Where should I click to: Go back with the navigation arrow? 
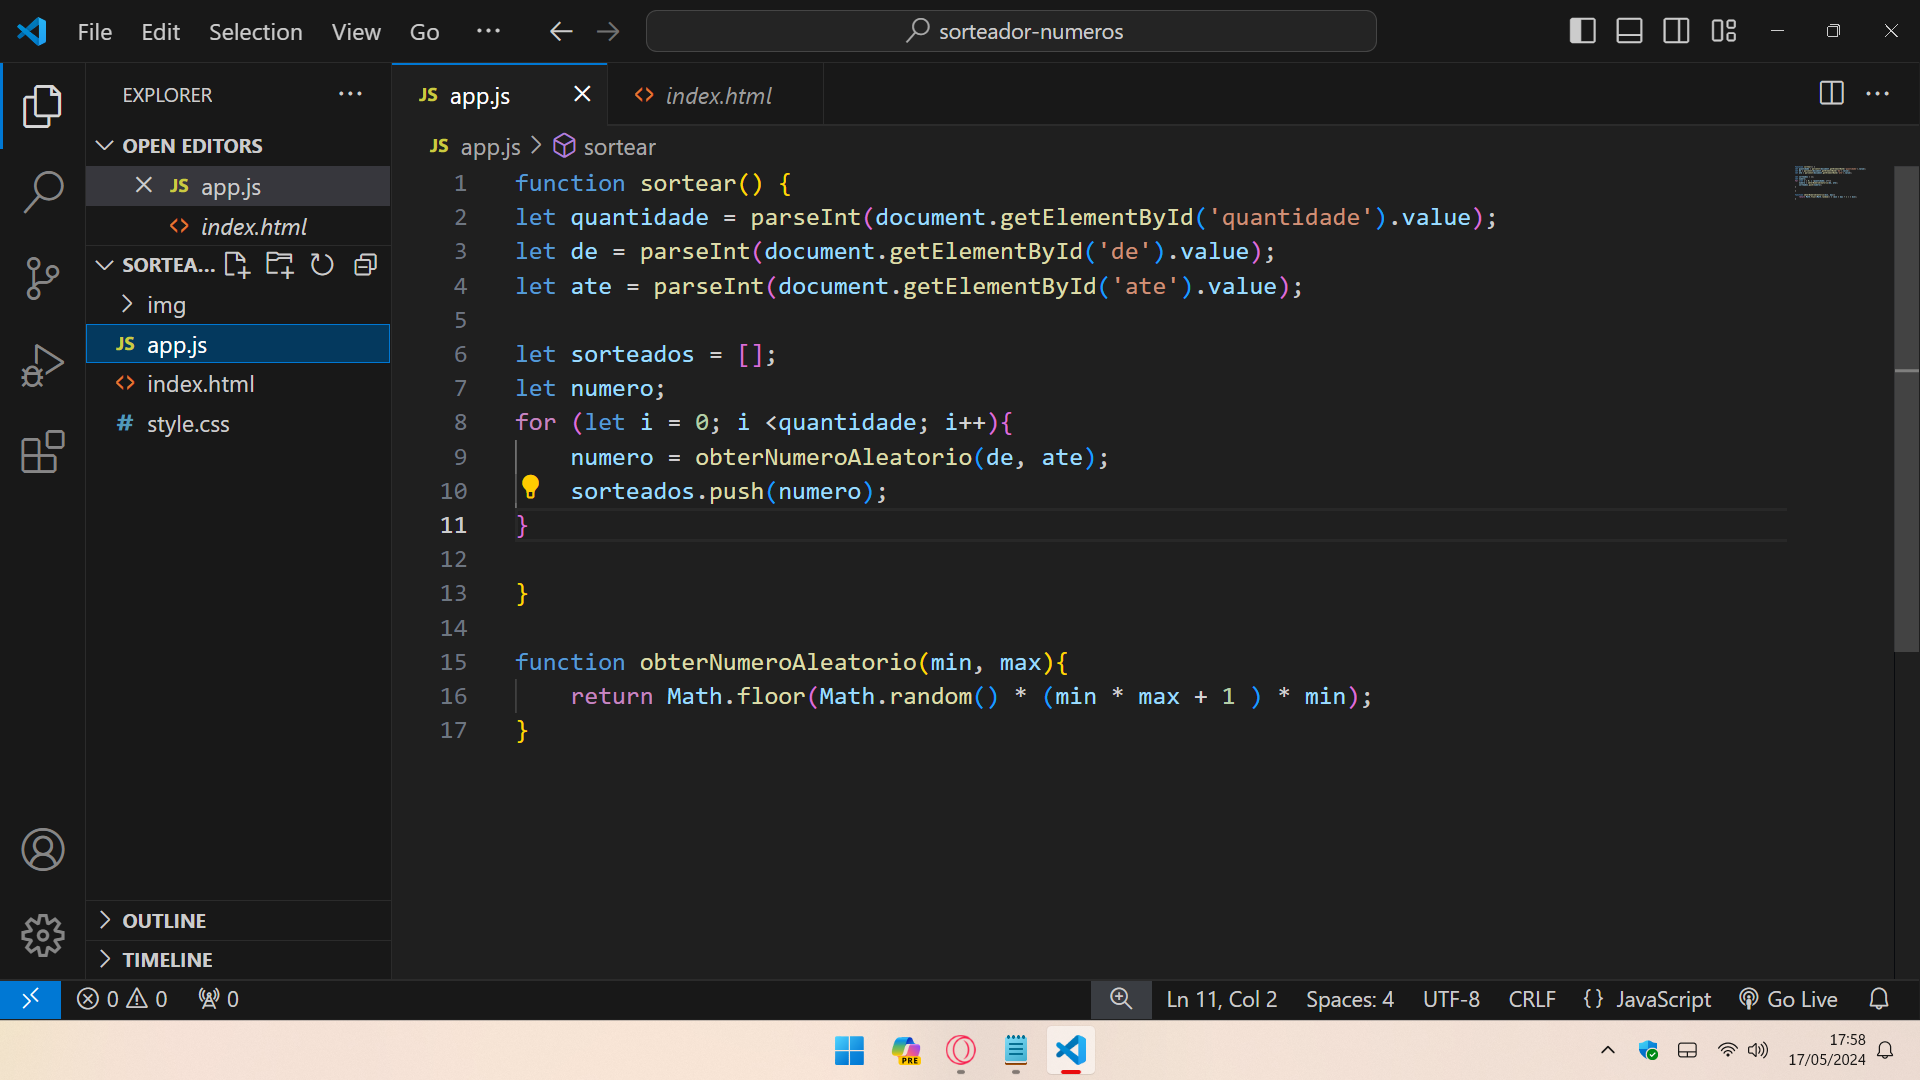coord(561,31)
